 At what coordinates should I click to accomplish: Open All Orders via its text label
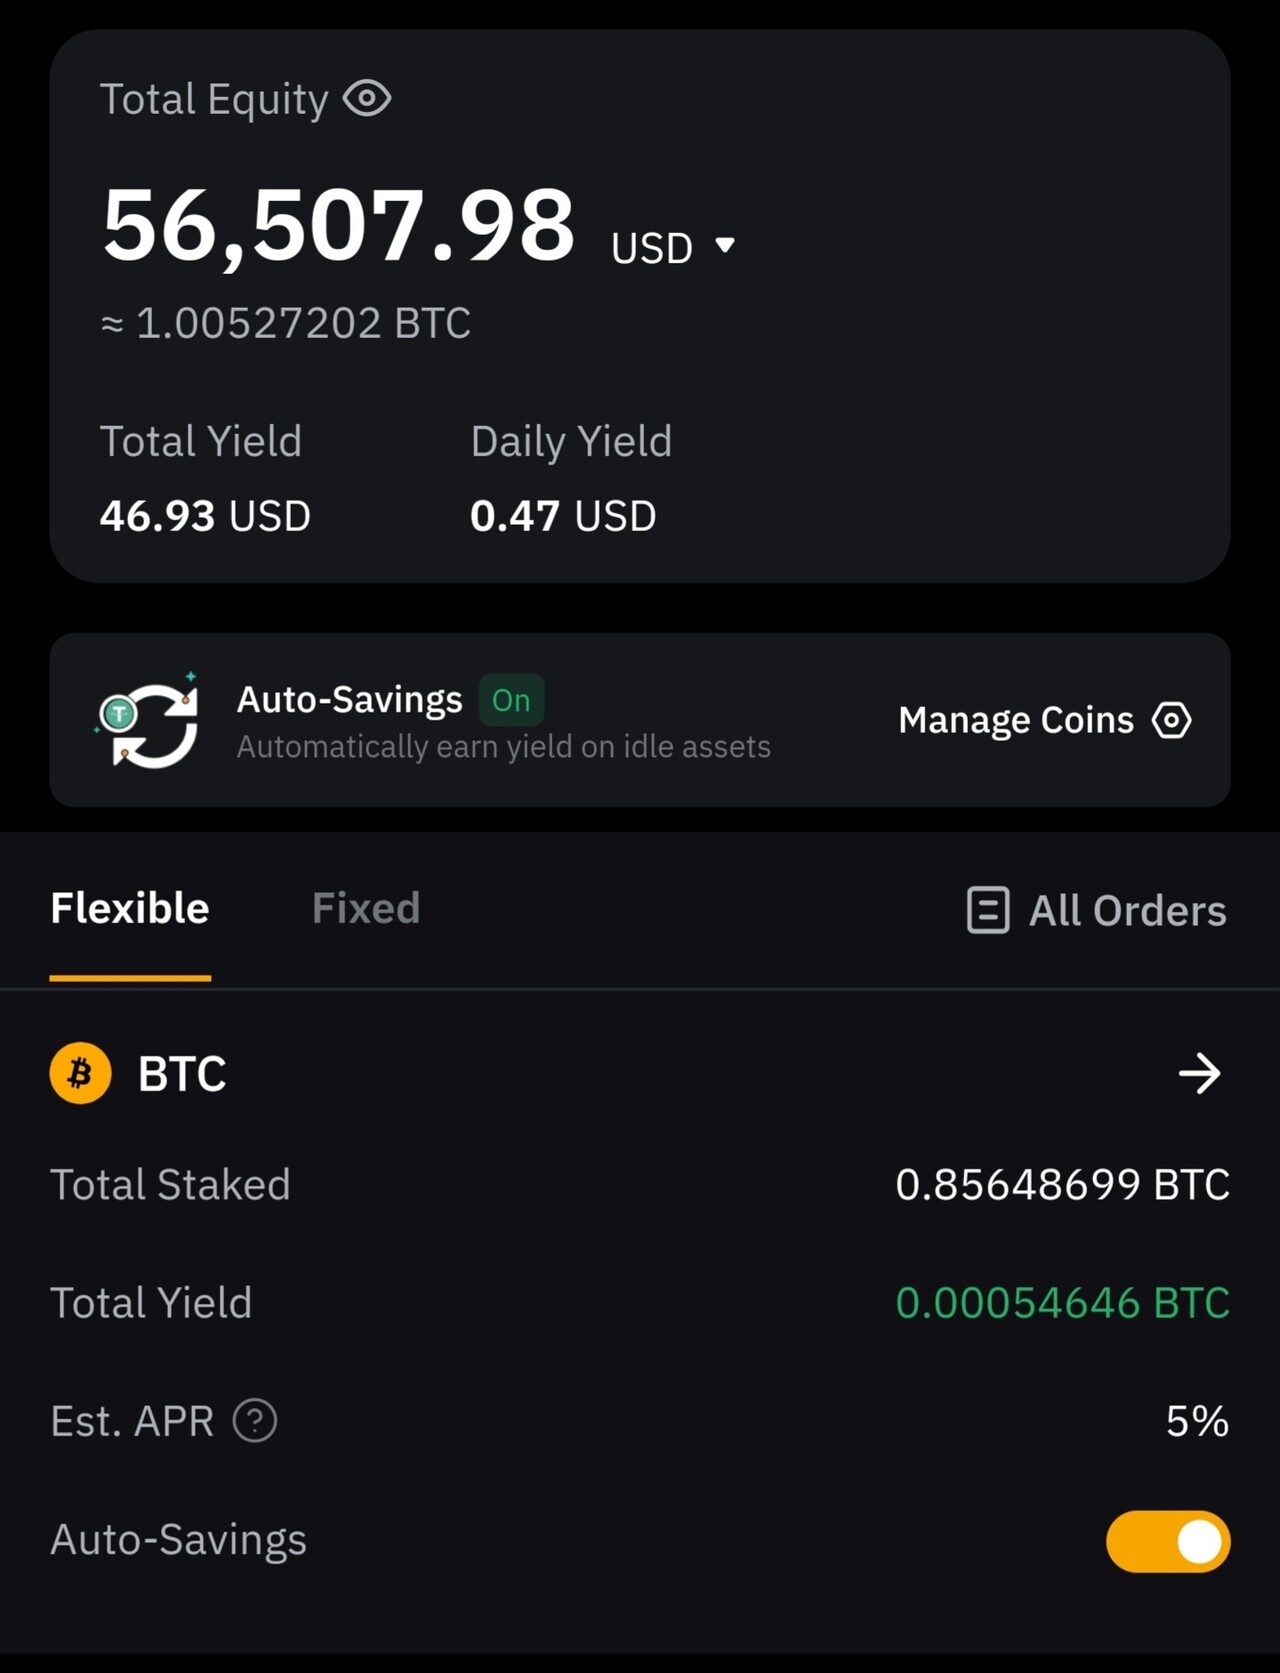click(x=1127, y=911)
